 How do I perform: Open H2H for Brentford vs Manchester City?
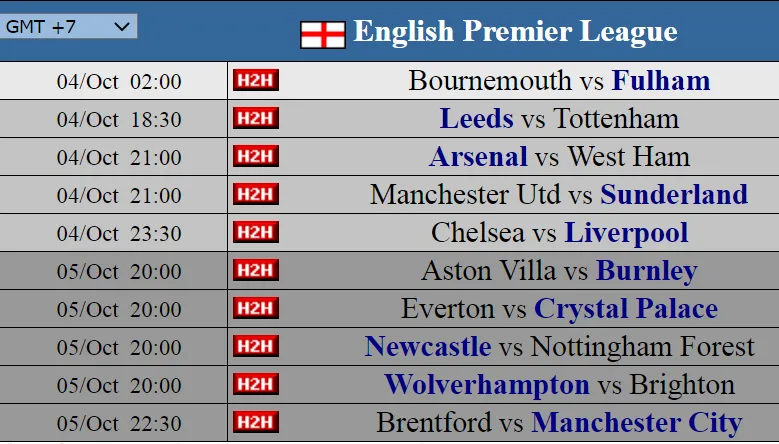255,422
